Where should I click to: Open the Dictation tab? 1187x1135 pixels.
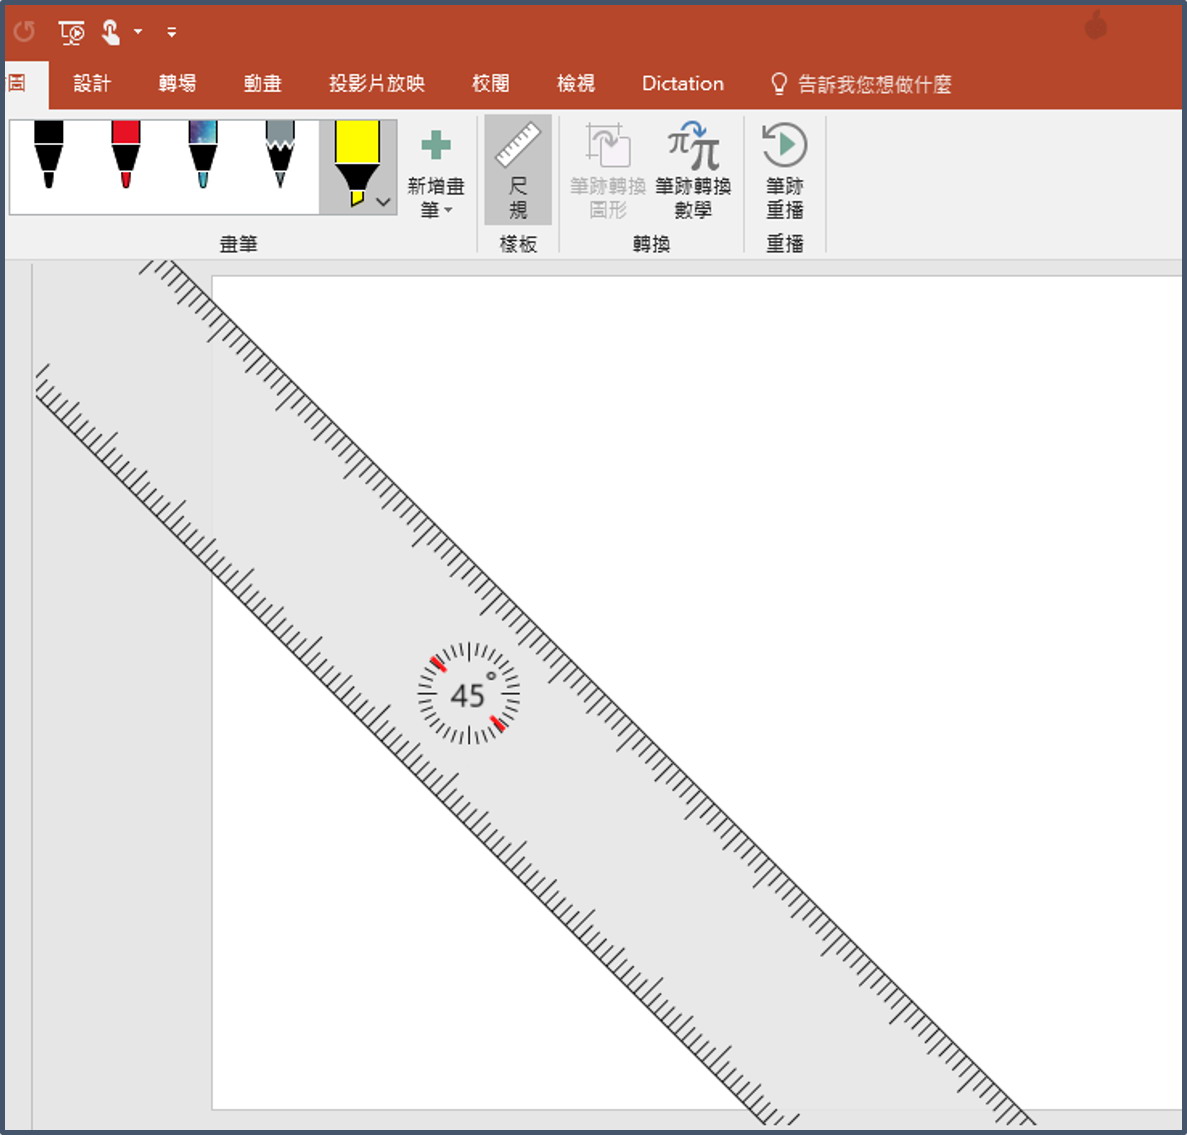click(683, 83)
